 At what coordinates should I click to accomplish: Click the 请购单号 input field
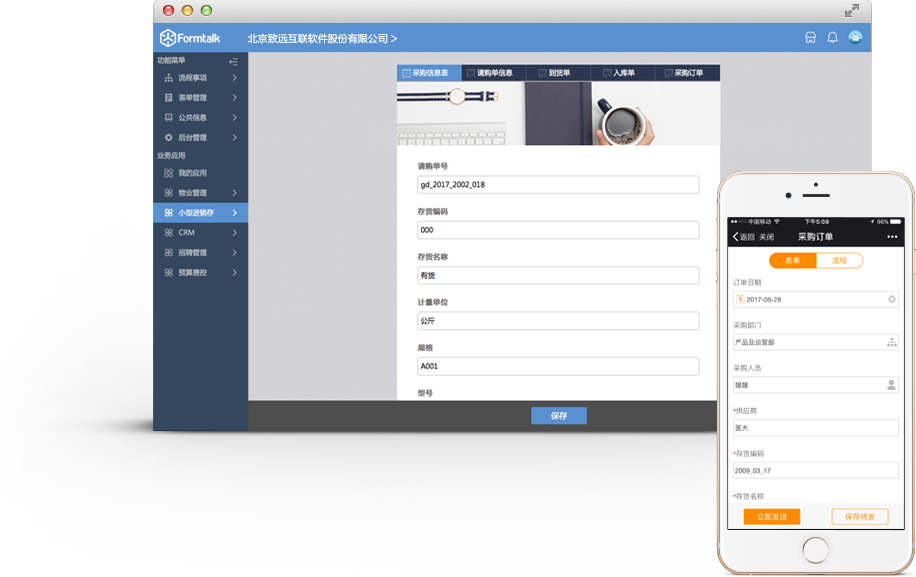tap(558, 185)
